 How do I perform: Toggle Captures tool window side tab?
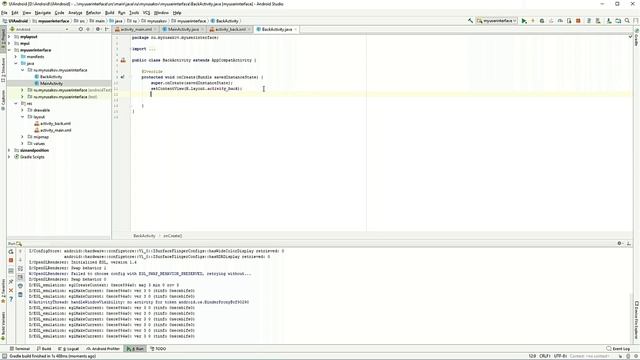3,100
